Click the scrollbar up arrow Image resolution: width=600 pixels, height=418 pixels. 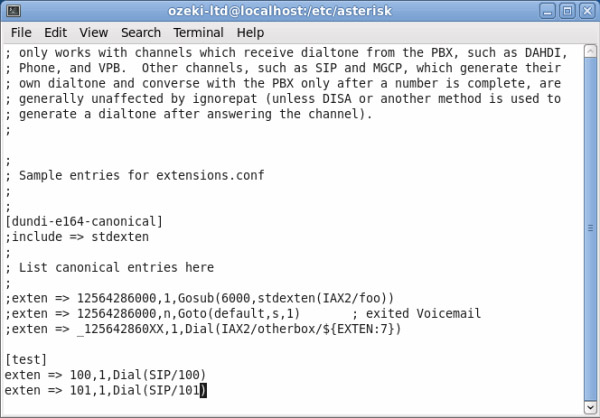tap(590, 51)
